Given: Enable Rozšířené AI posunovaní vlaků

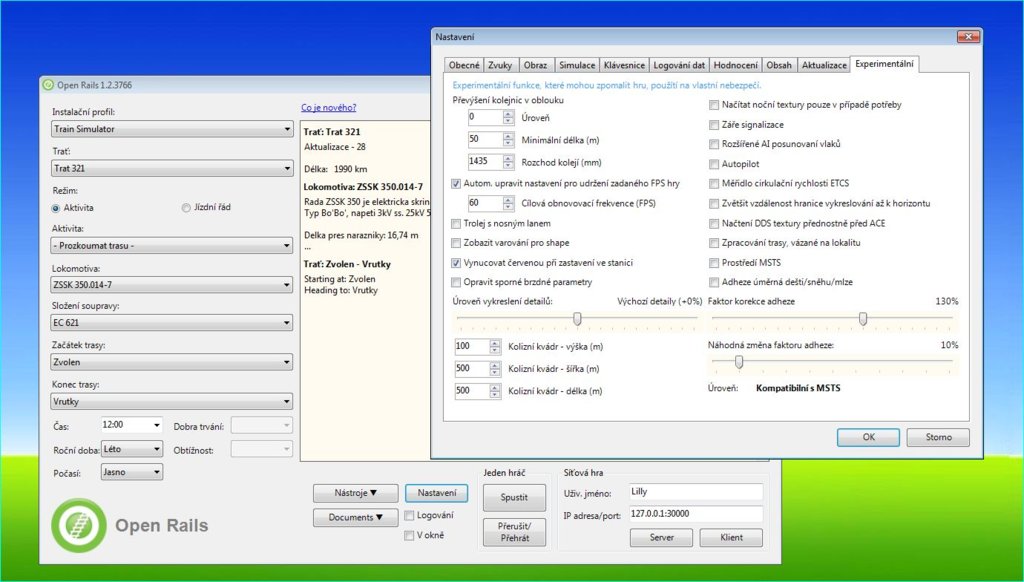Looking at the screenshot, I should [714, 144].
